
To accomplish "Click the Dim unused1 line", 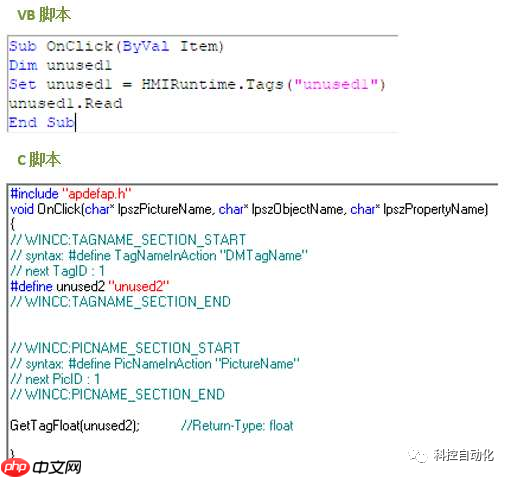I will pos(60,65).
